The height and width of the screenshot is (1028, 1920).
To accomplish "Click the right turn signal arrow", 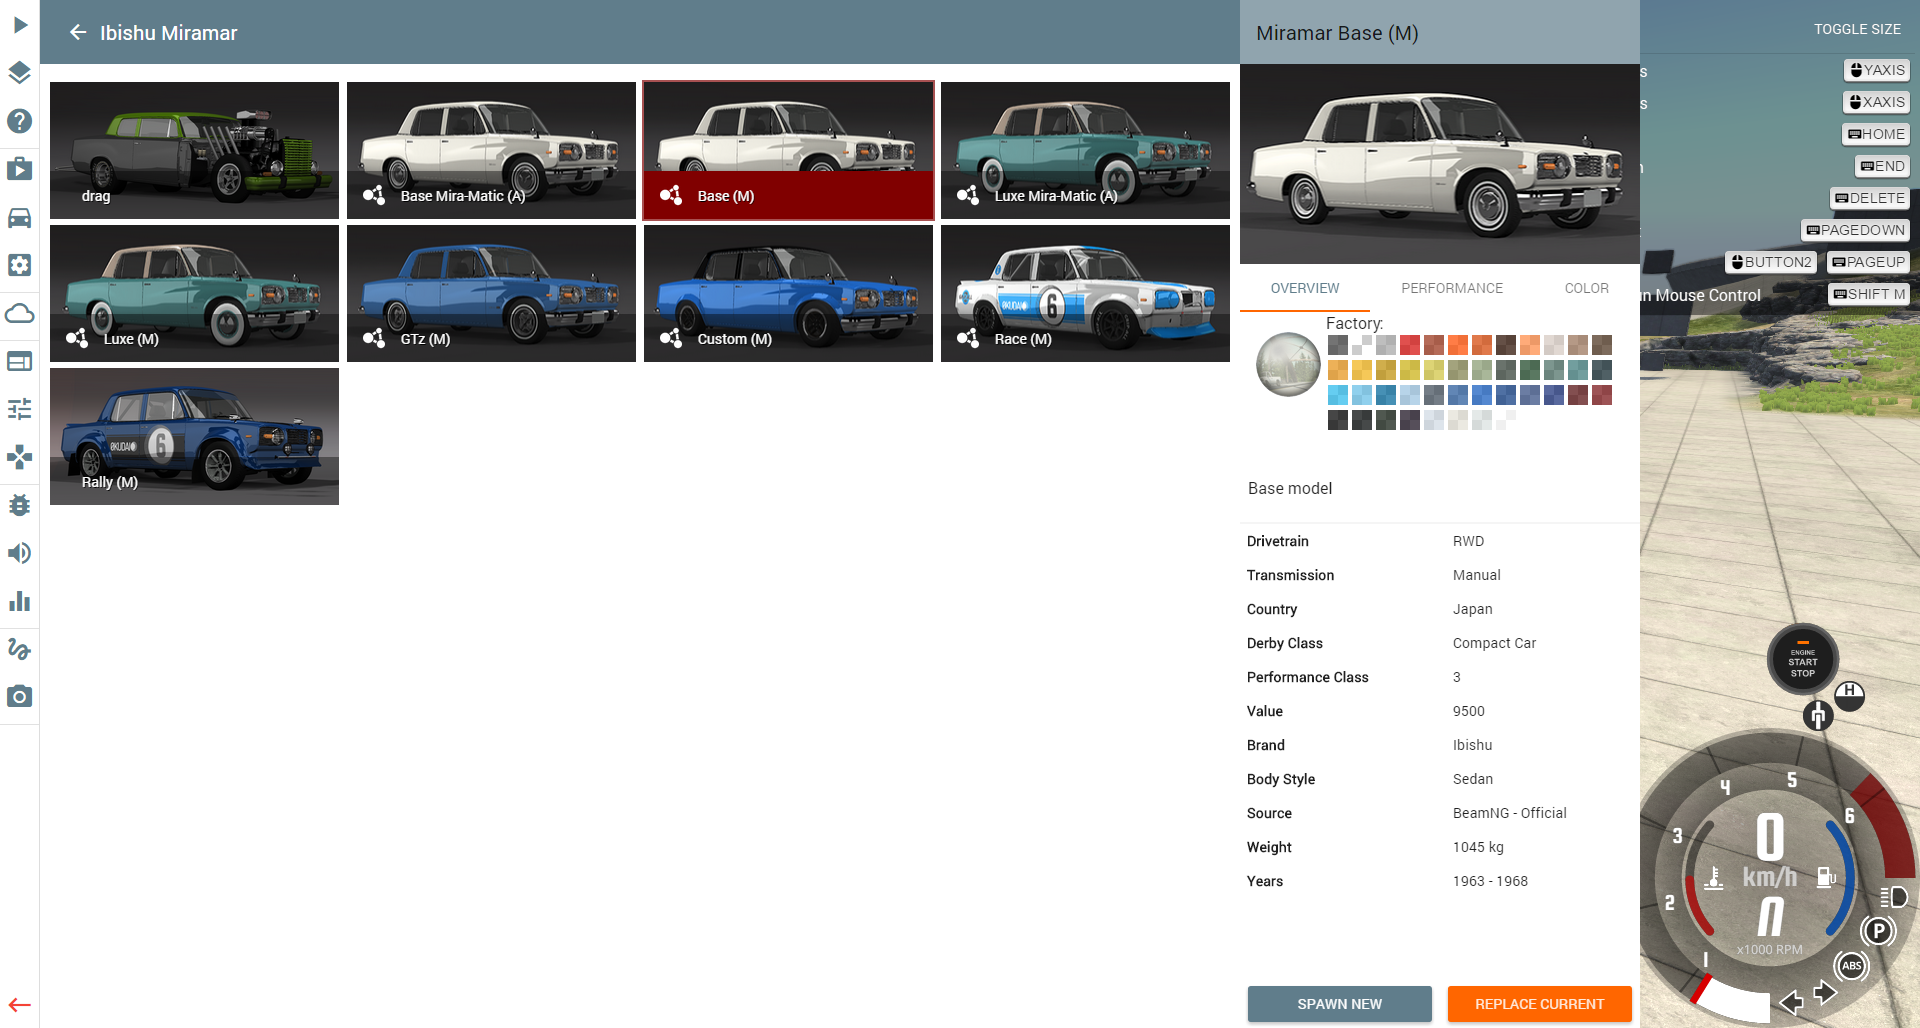I will coord(1825,992).
